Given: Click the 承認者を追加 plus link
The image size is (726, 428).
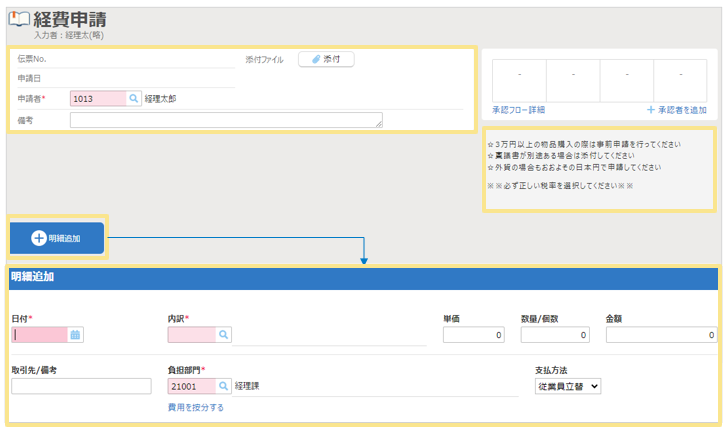Looking at the screenshot, I should pos(677,109).
